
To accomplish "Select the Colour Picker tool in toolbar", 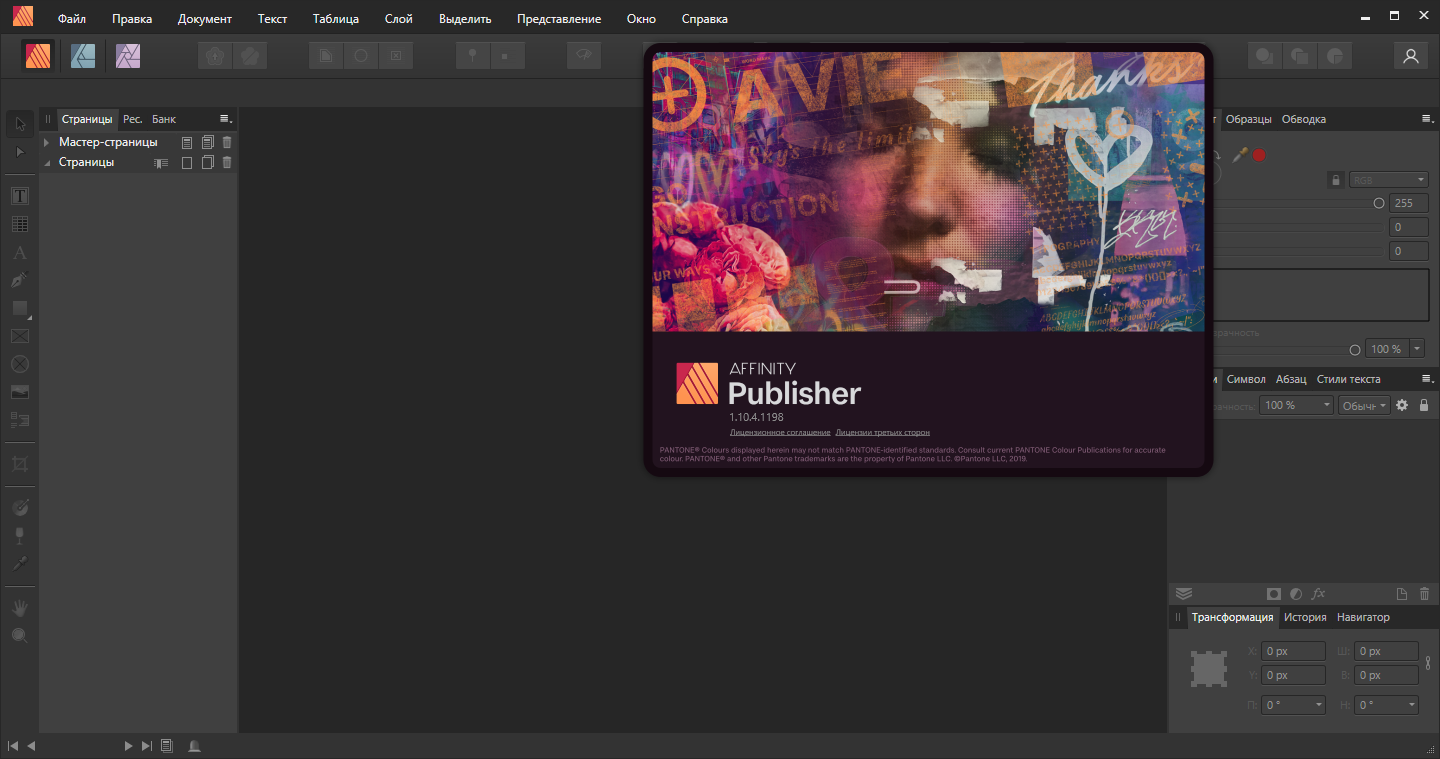I will pos(20,564).
